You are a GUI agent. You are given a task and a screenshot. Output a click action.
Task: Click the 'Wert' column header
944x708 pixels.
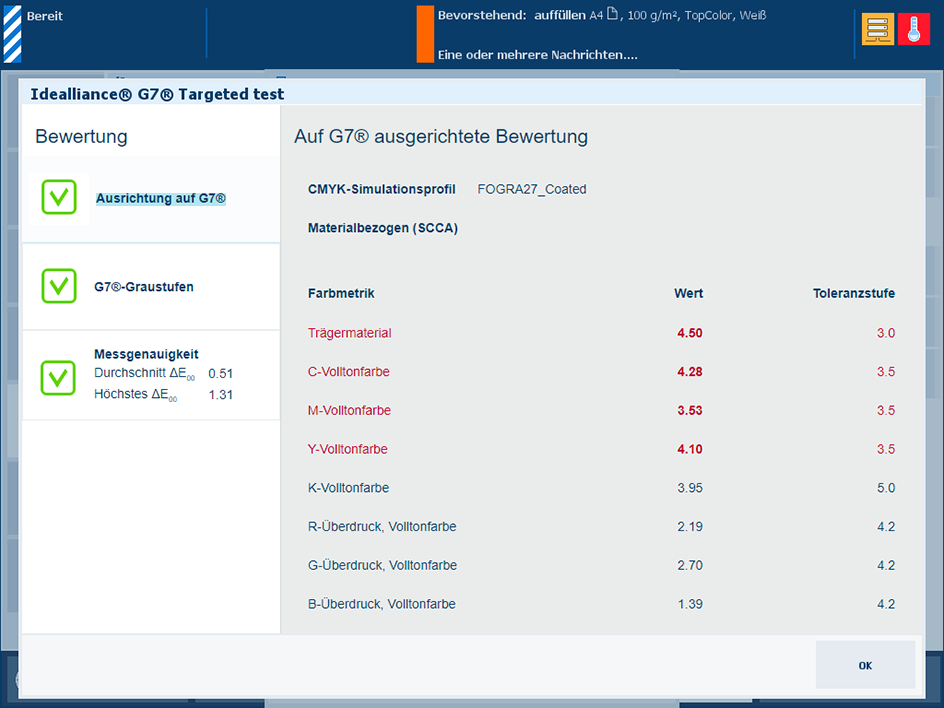[688, 293]
